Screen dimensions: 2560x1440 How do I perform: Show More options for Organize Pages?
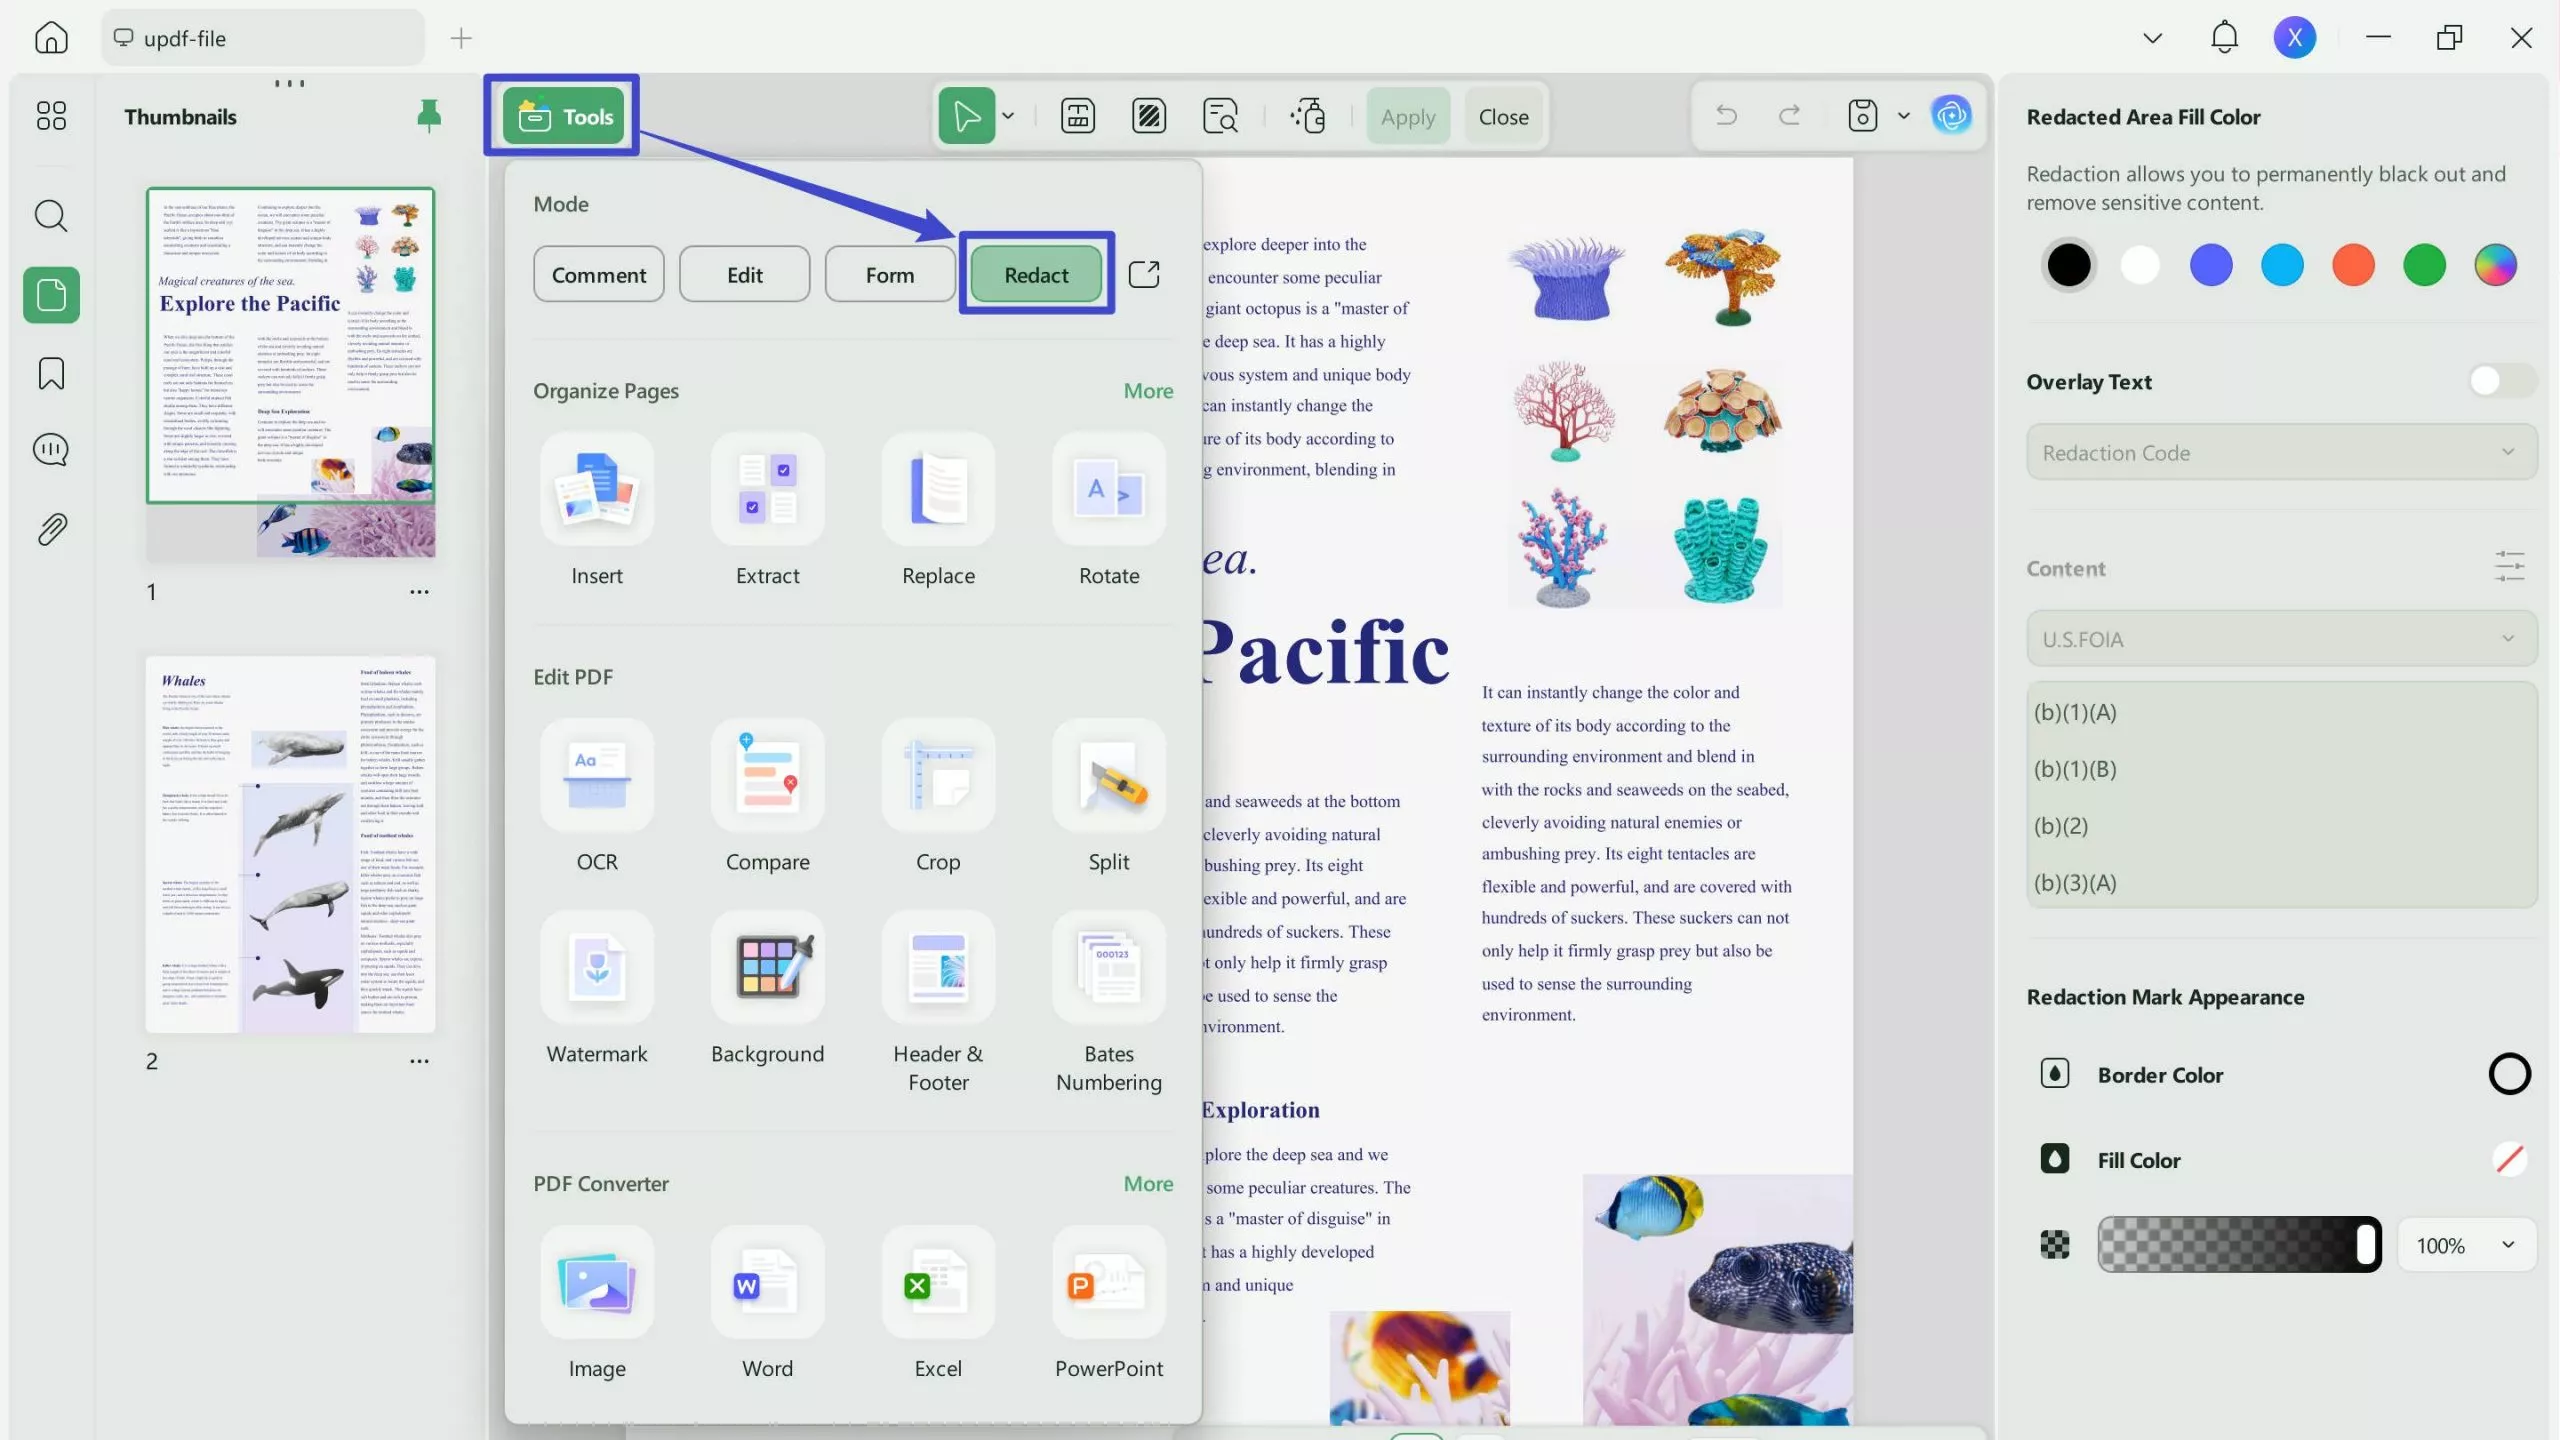click(x=1147, y=390)
